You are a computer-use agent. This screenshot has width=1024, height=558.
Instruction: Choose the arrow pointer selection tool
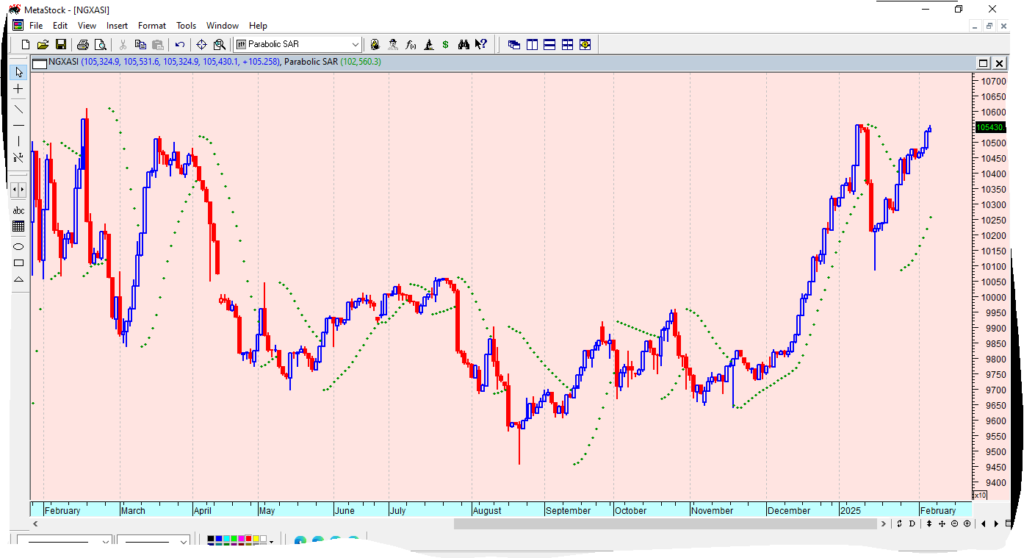[18, 72]
